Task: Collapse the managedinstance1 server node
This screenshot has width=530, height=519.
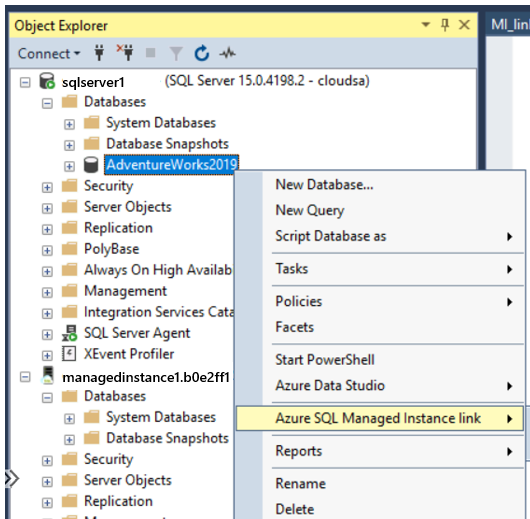Action: 25,377
